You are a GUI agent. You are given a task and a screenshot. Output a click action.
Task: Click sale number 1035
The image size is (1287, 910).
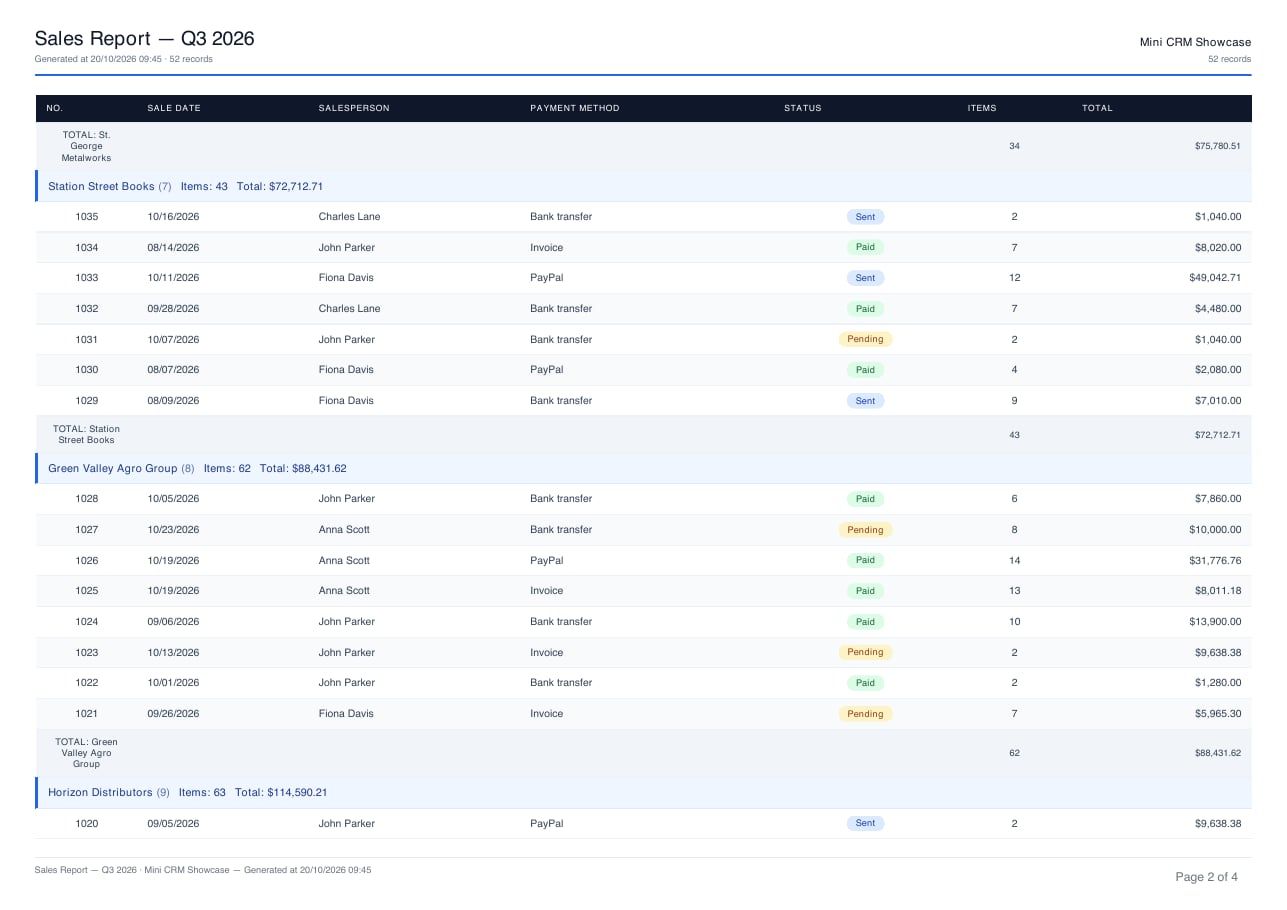87,217
